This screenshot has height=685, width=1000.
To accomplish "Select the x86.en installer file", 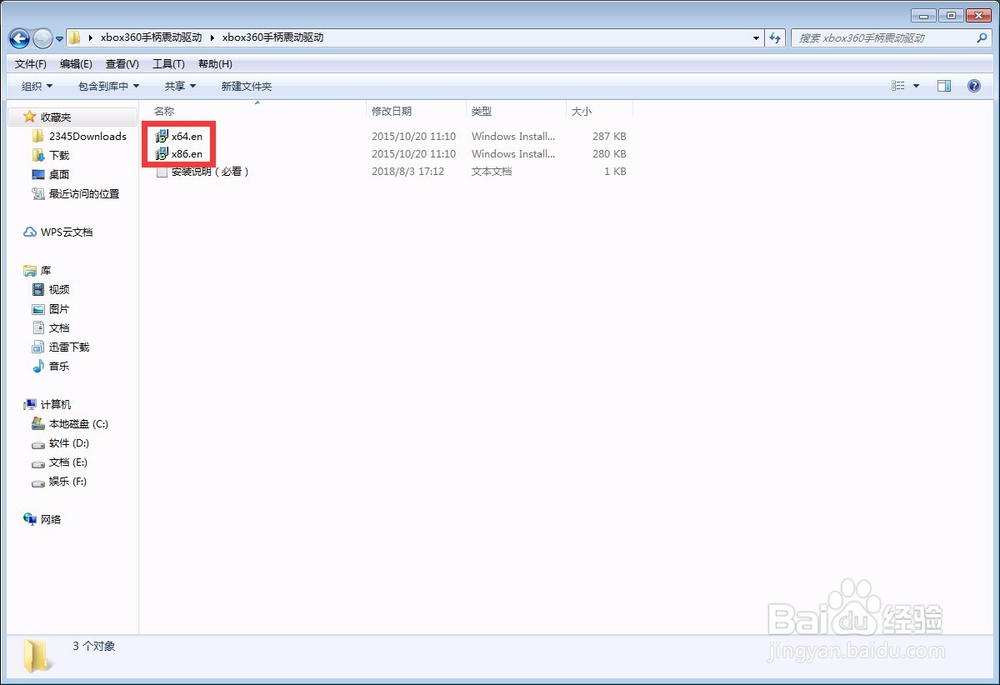I will click(x=186, y=154).
